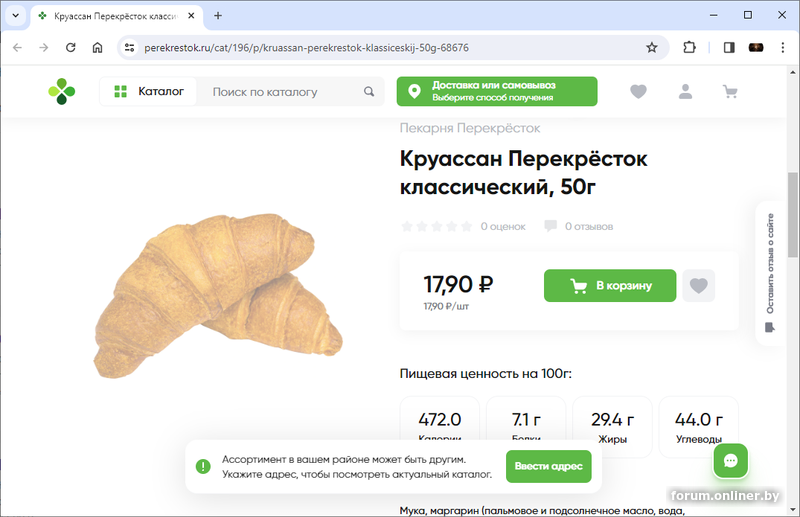Open the browser home page icon
Screen dimensions: 800x517
(97, 47)
